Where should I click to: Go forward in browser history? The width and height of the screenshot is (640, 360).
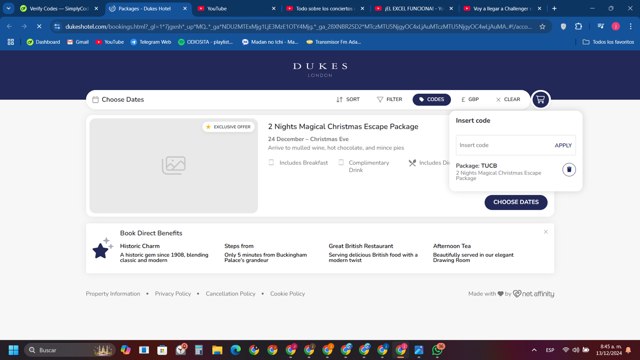pos(24,27)
